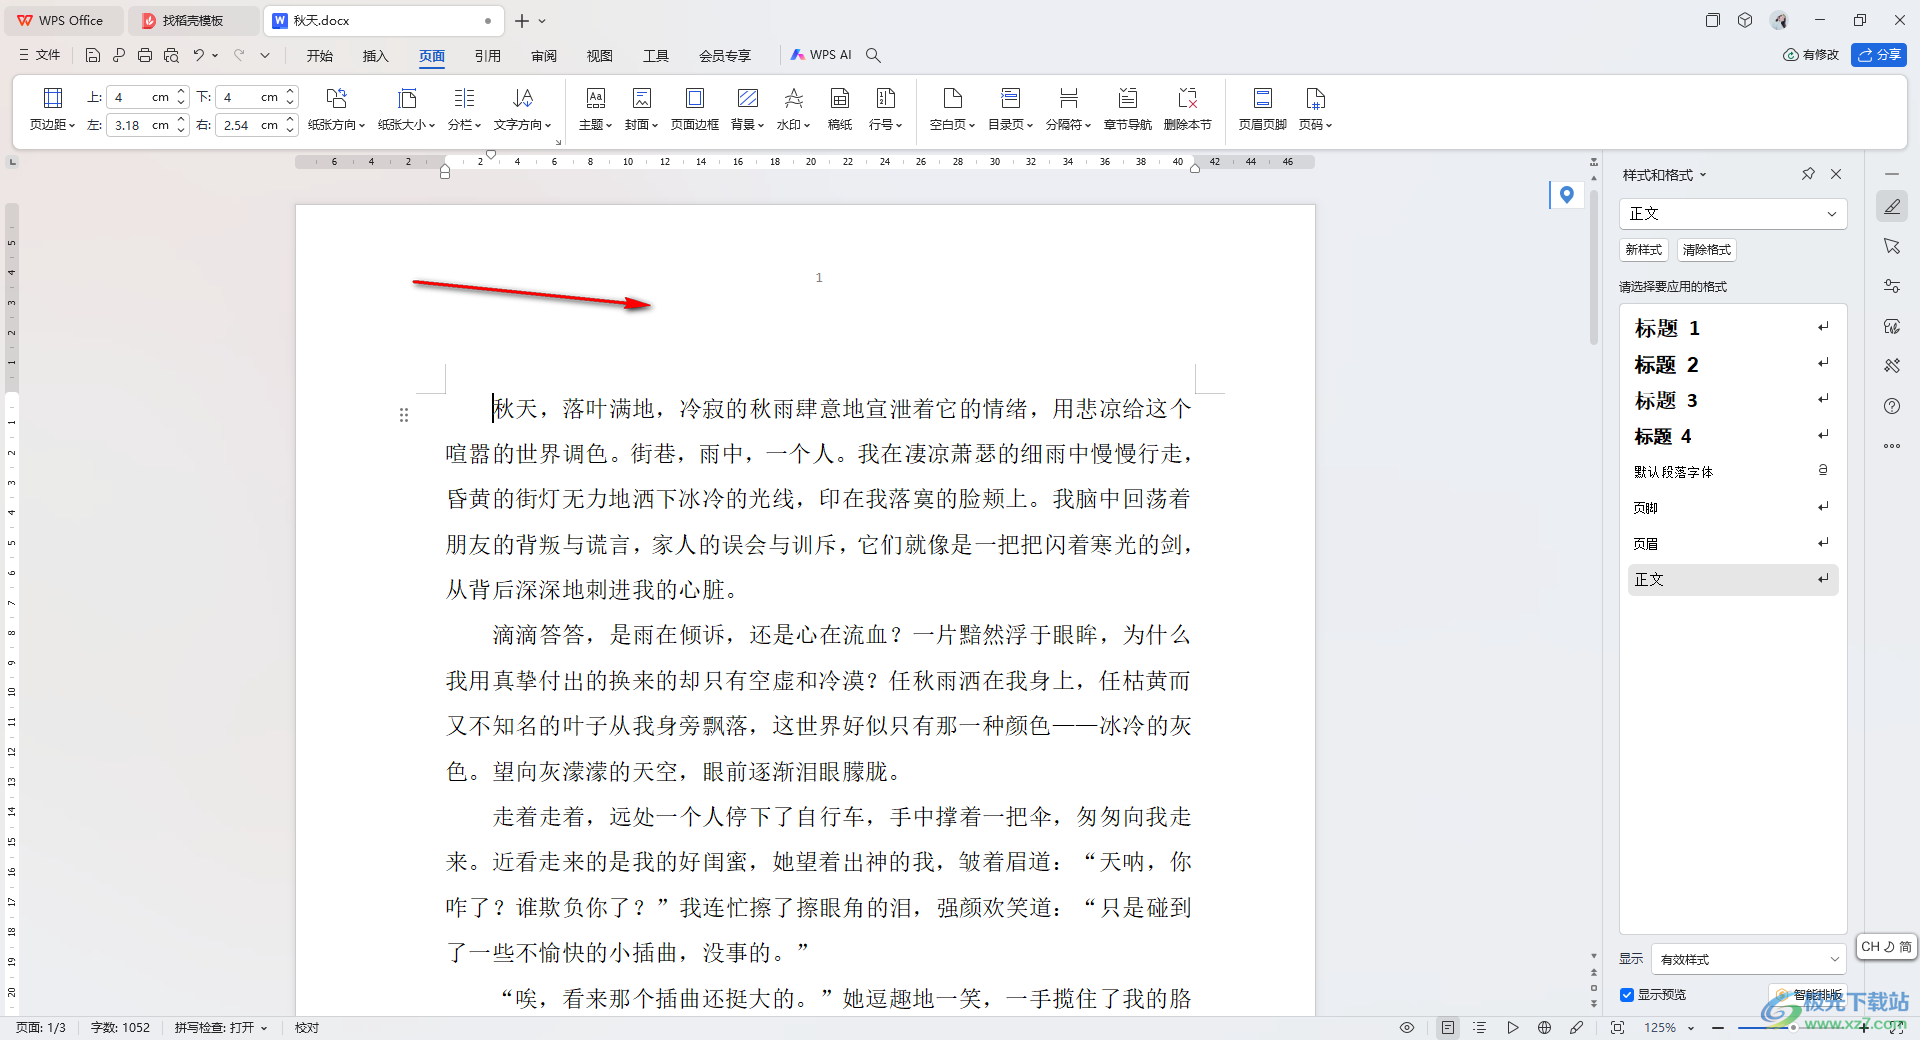
Task: Click the zoom out minus button
Action: coord(1718,1028)
